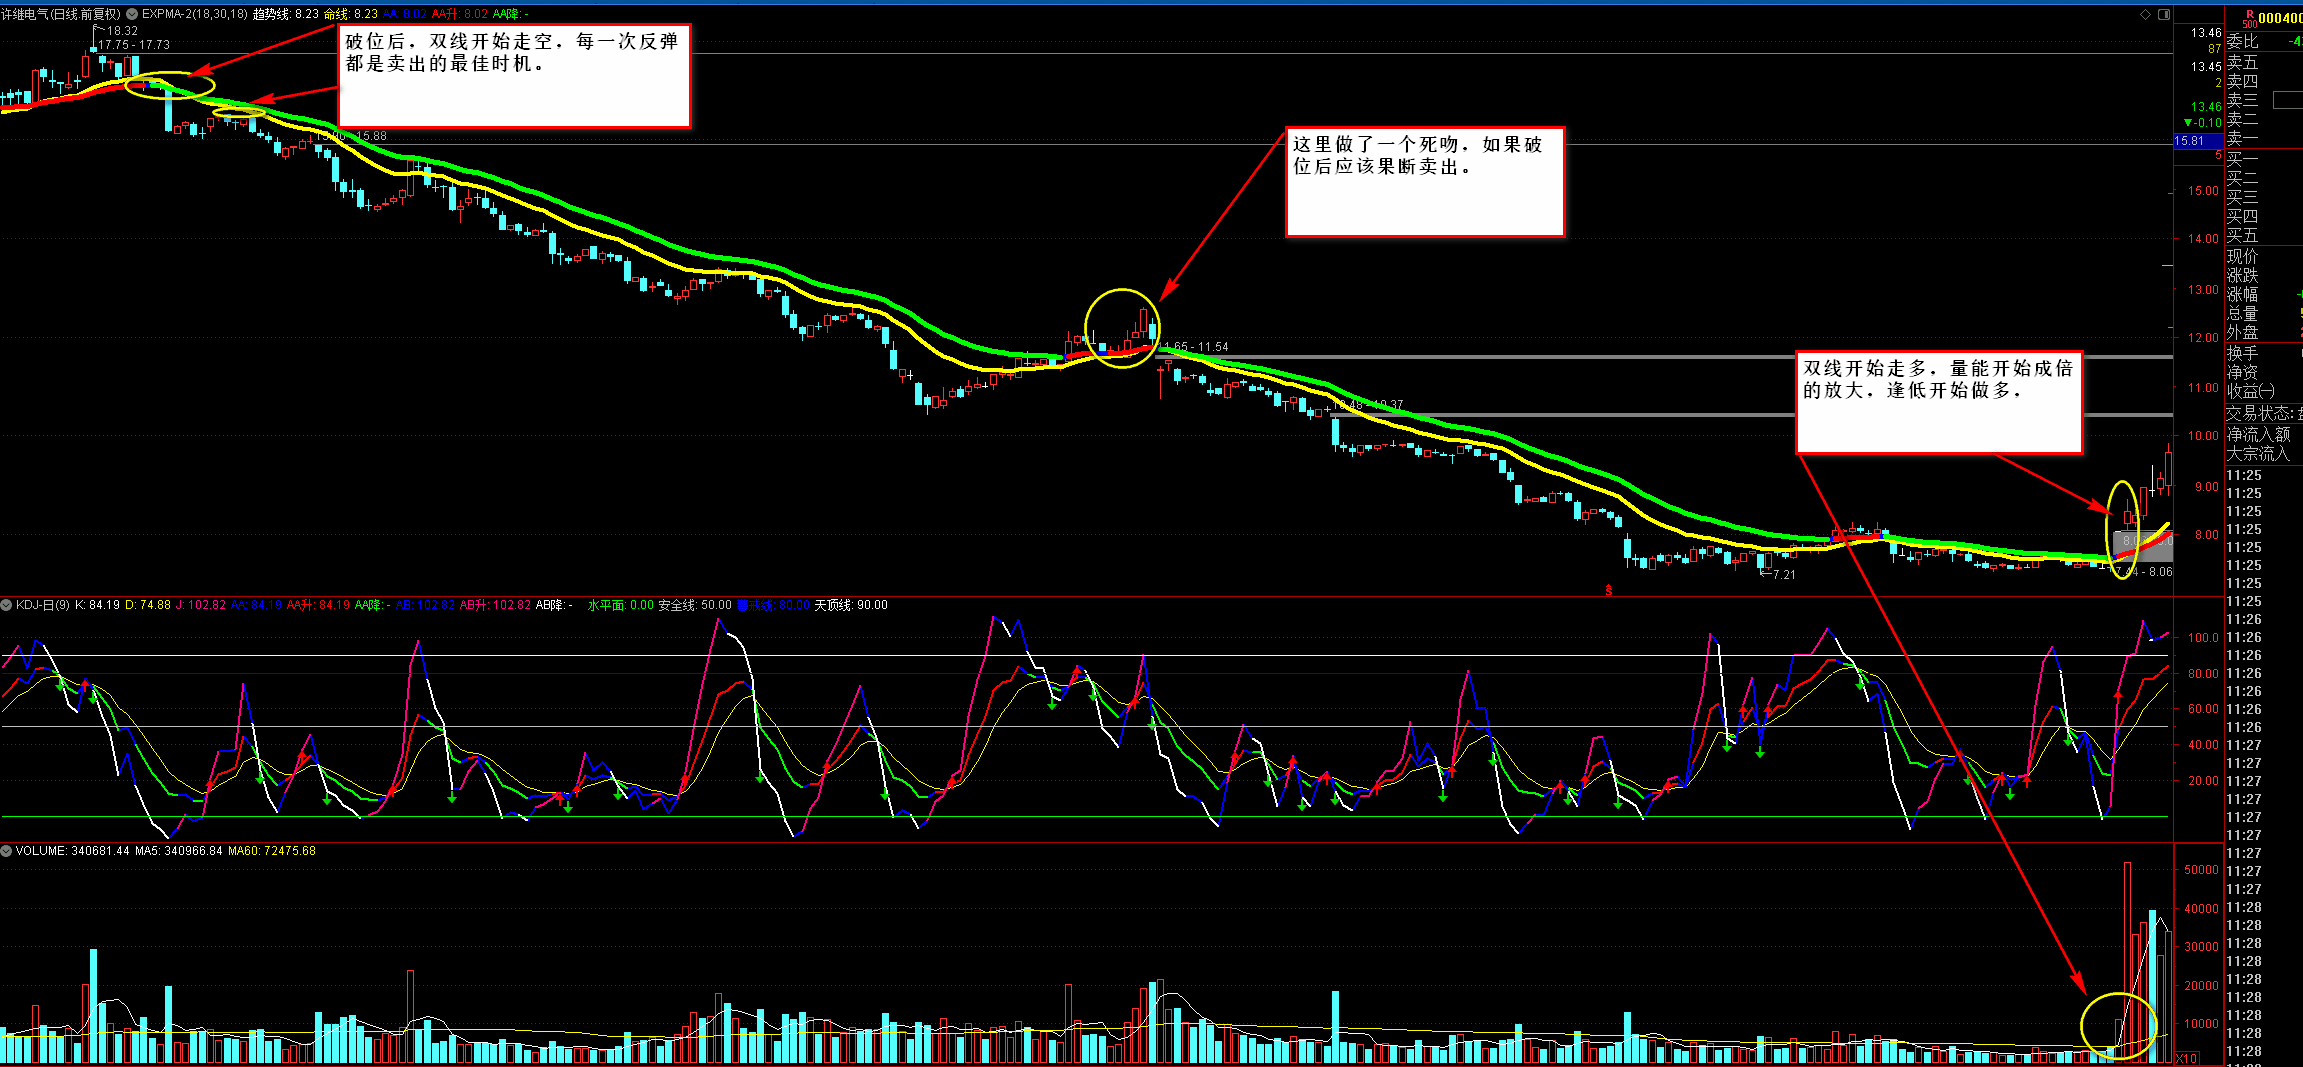Click the highlighted 15.81 price tag

point(2198,141)
